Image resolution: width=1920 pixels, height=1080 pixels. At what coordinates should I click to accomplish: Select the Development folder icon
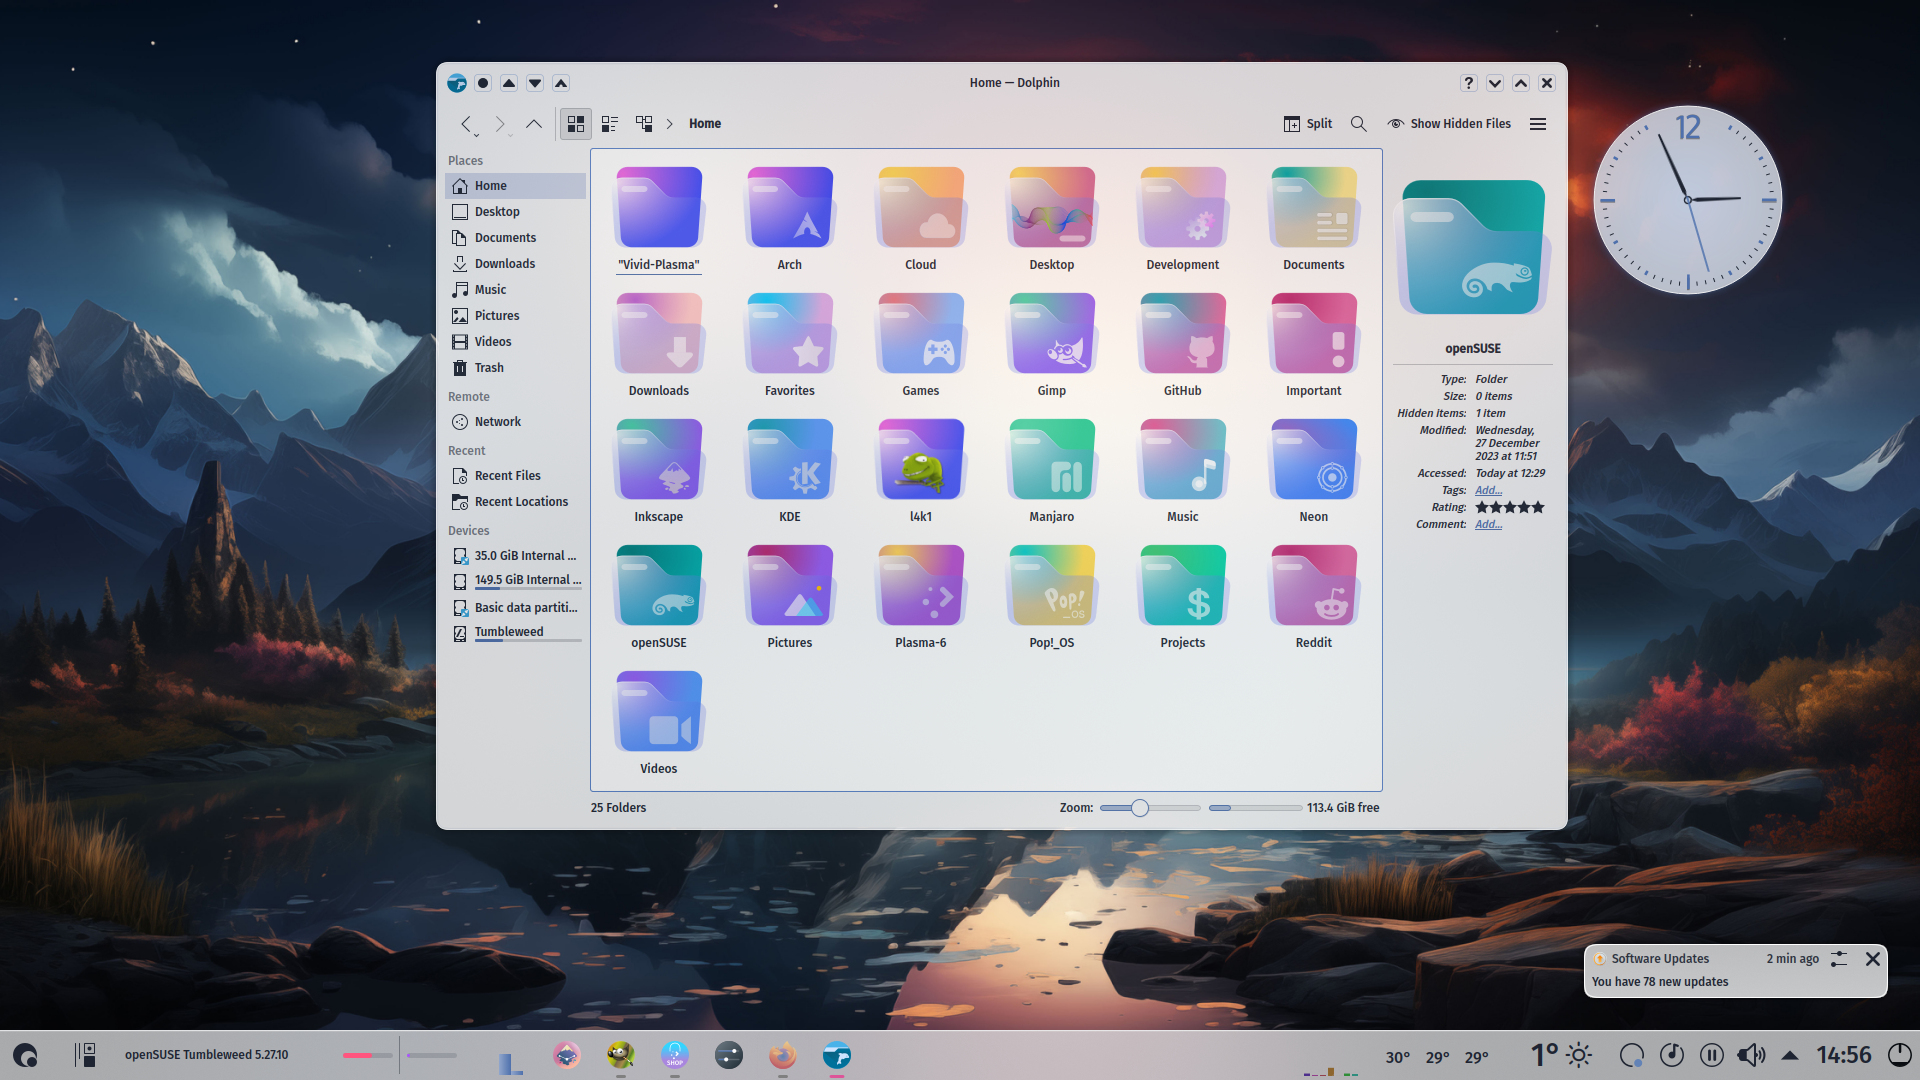(1183, 207)
